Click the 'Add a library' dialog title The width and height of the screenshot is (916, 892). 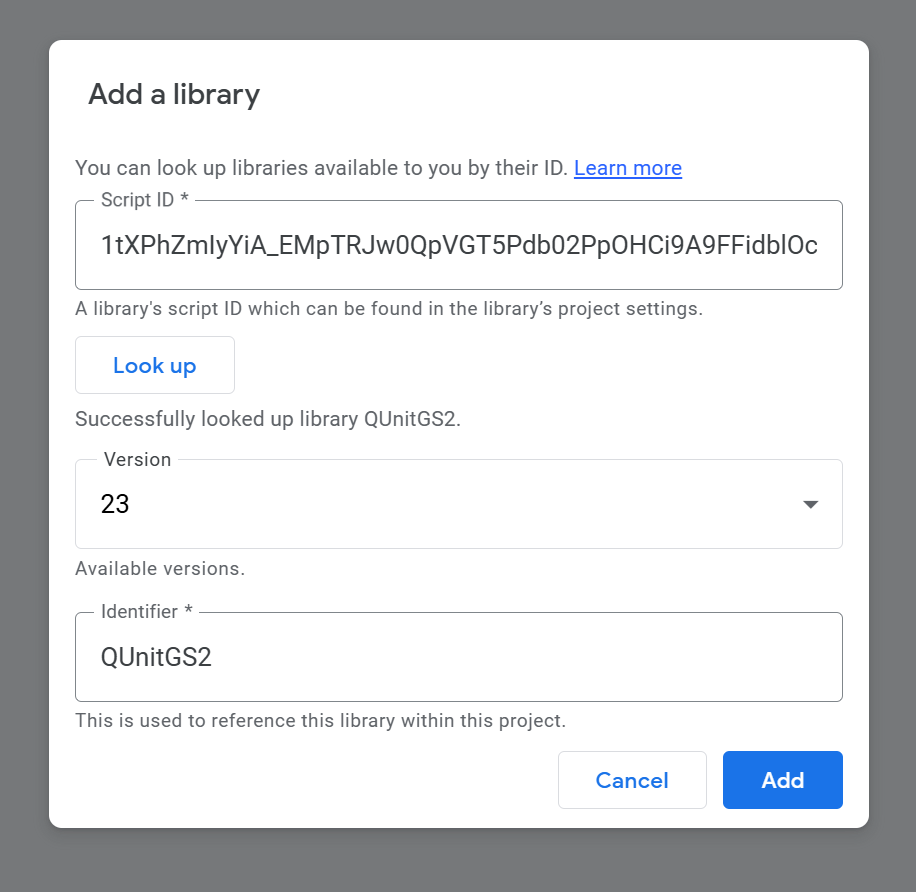tap(174, 94)
